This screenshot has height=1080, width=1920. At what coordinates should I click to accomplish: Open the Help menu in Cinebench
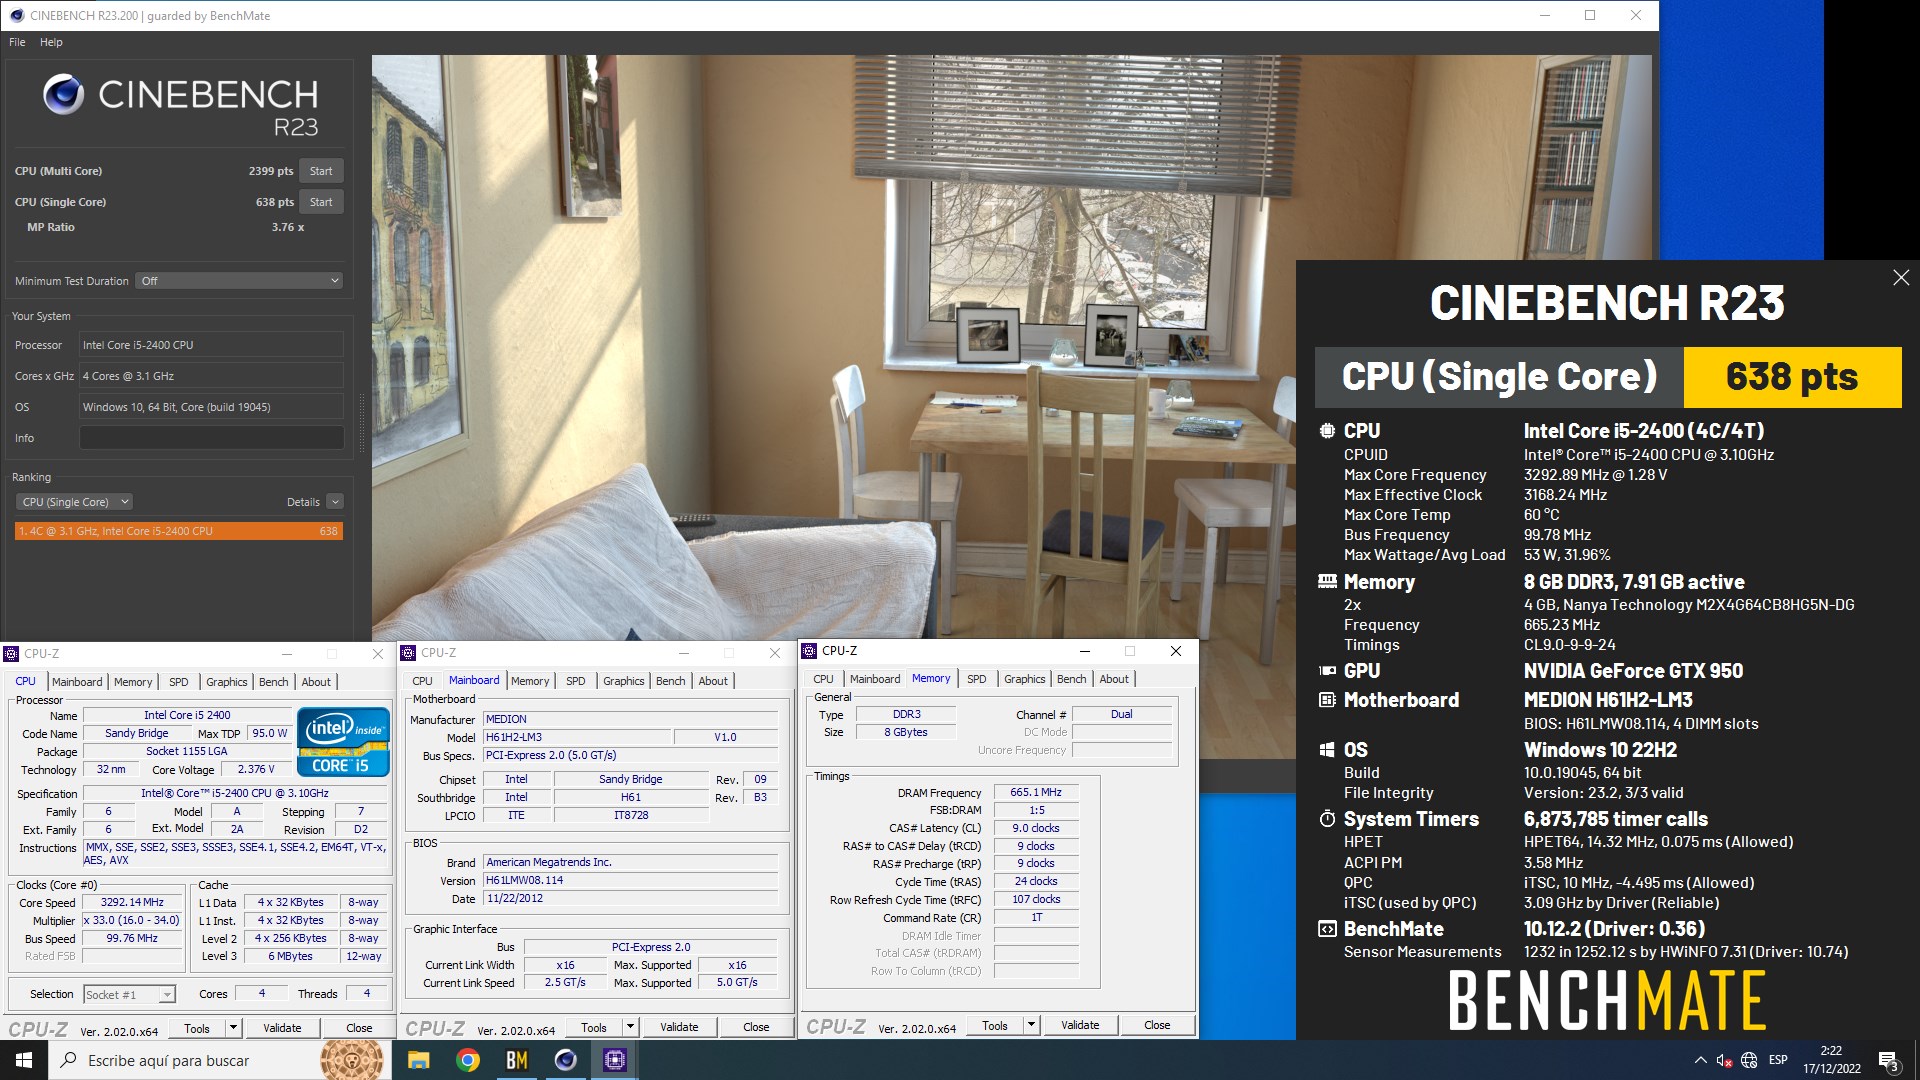tap(51, 42)
